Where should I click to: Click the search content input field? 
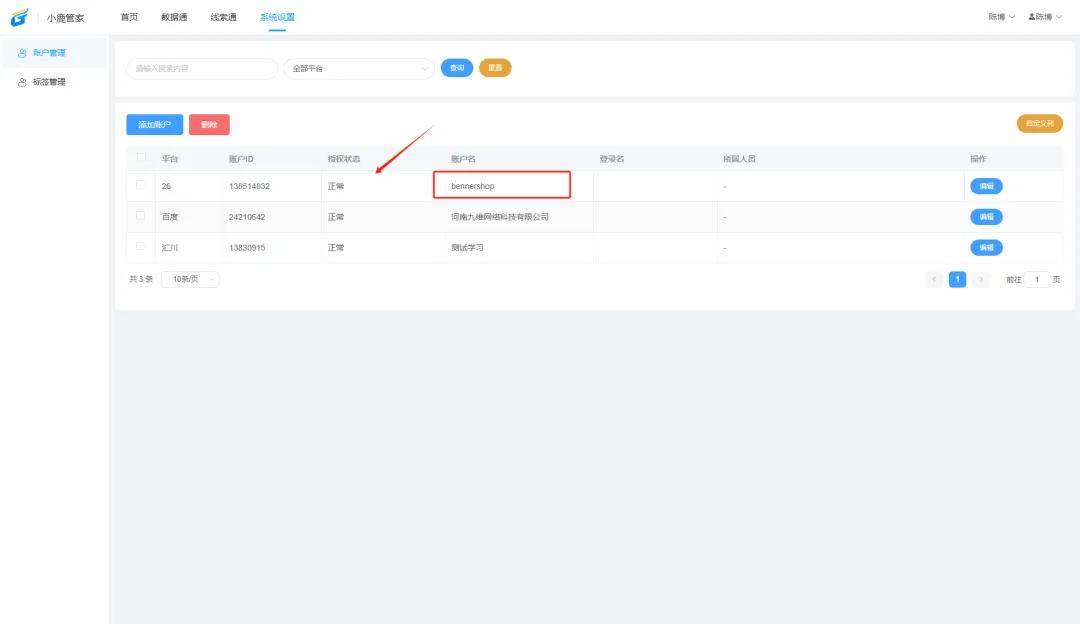201,69
